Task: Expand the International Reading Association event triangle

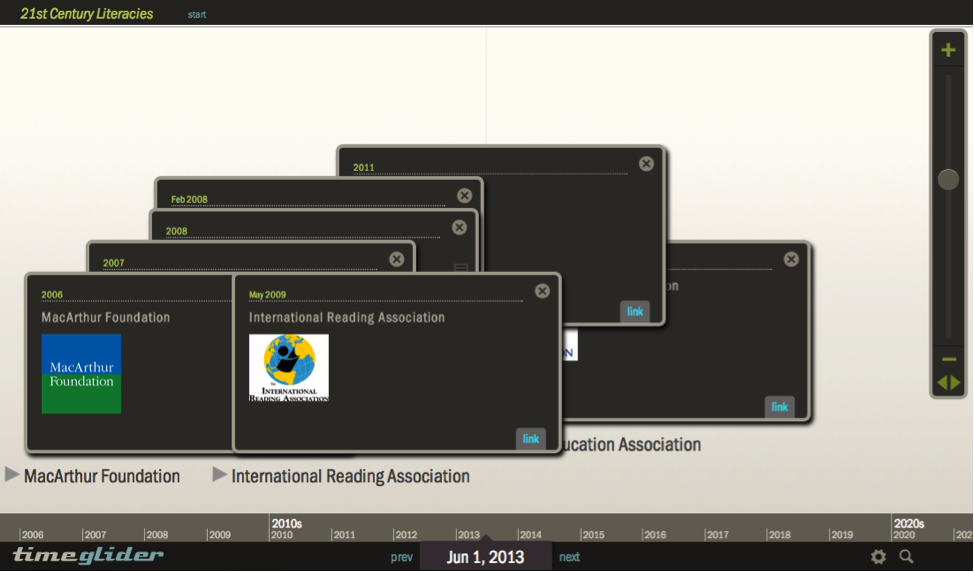Action: [x=220, y=475]
